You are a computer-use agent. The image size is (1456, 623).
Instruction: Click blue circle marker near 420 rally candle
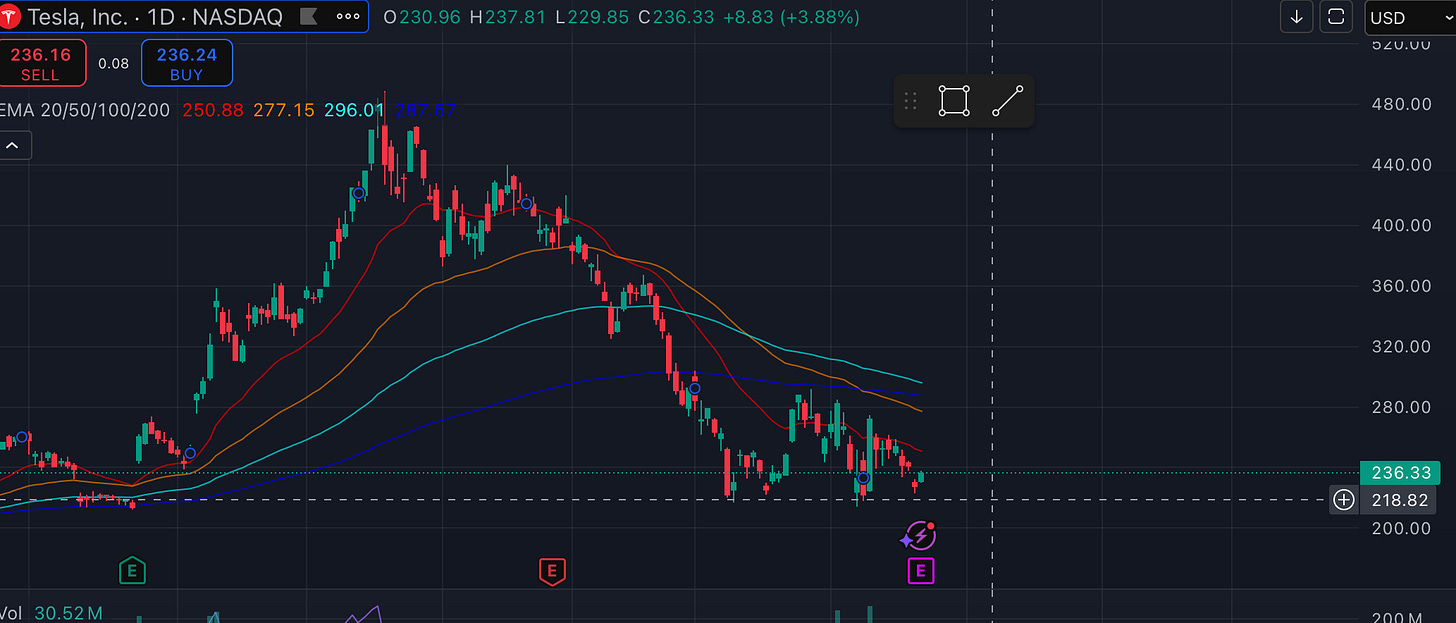point(358,193)
